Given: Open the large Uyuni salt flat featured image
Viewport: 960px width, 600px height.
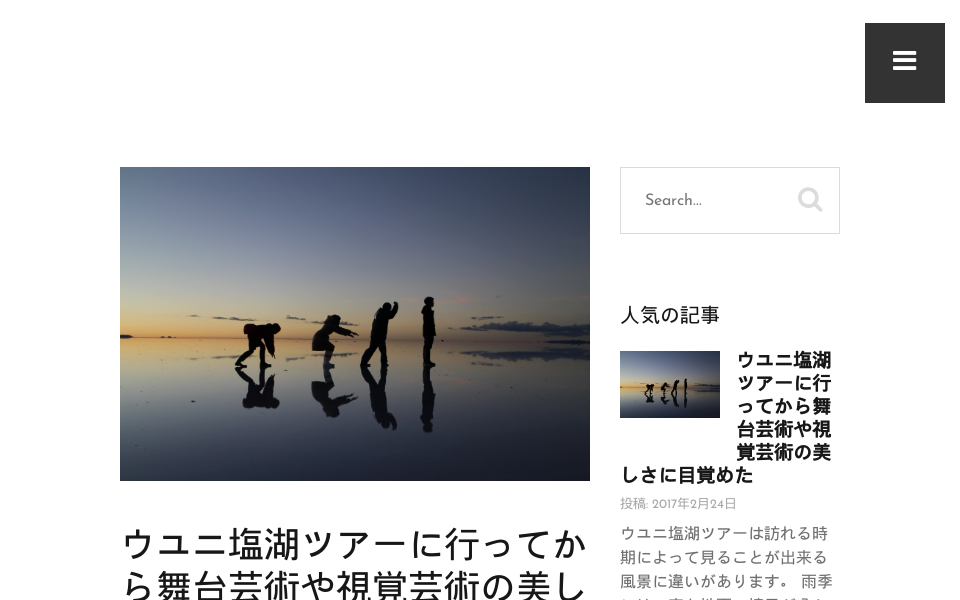Looking at the screenshot, I should point(354,323).
